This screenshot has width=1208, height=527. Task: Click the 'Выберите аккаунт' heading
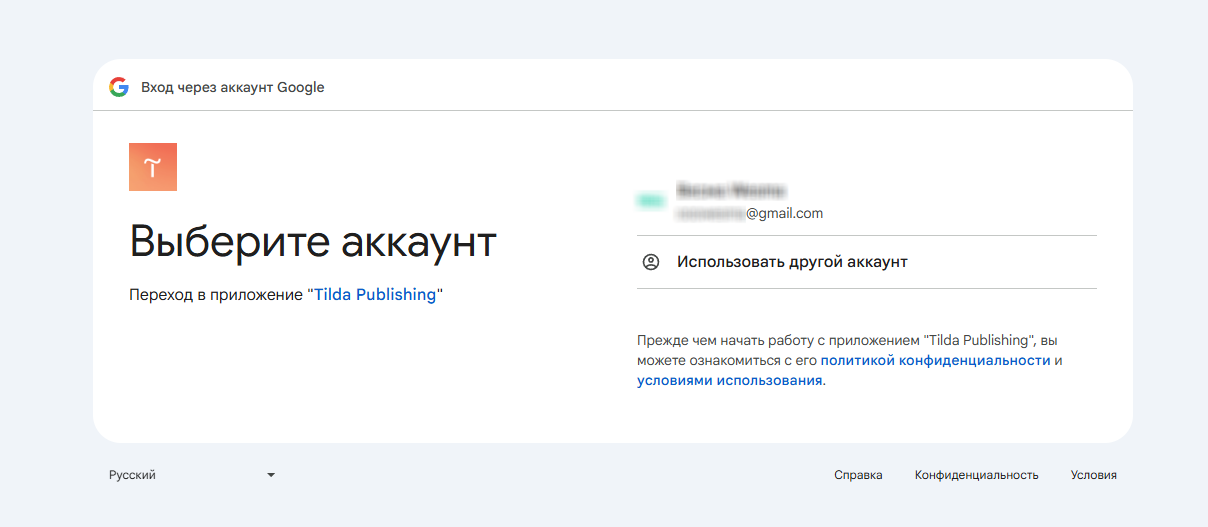(313, 242)
